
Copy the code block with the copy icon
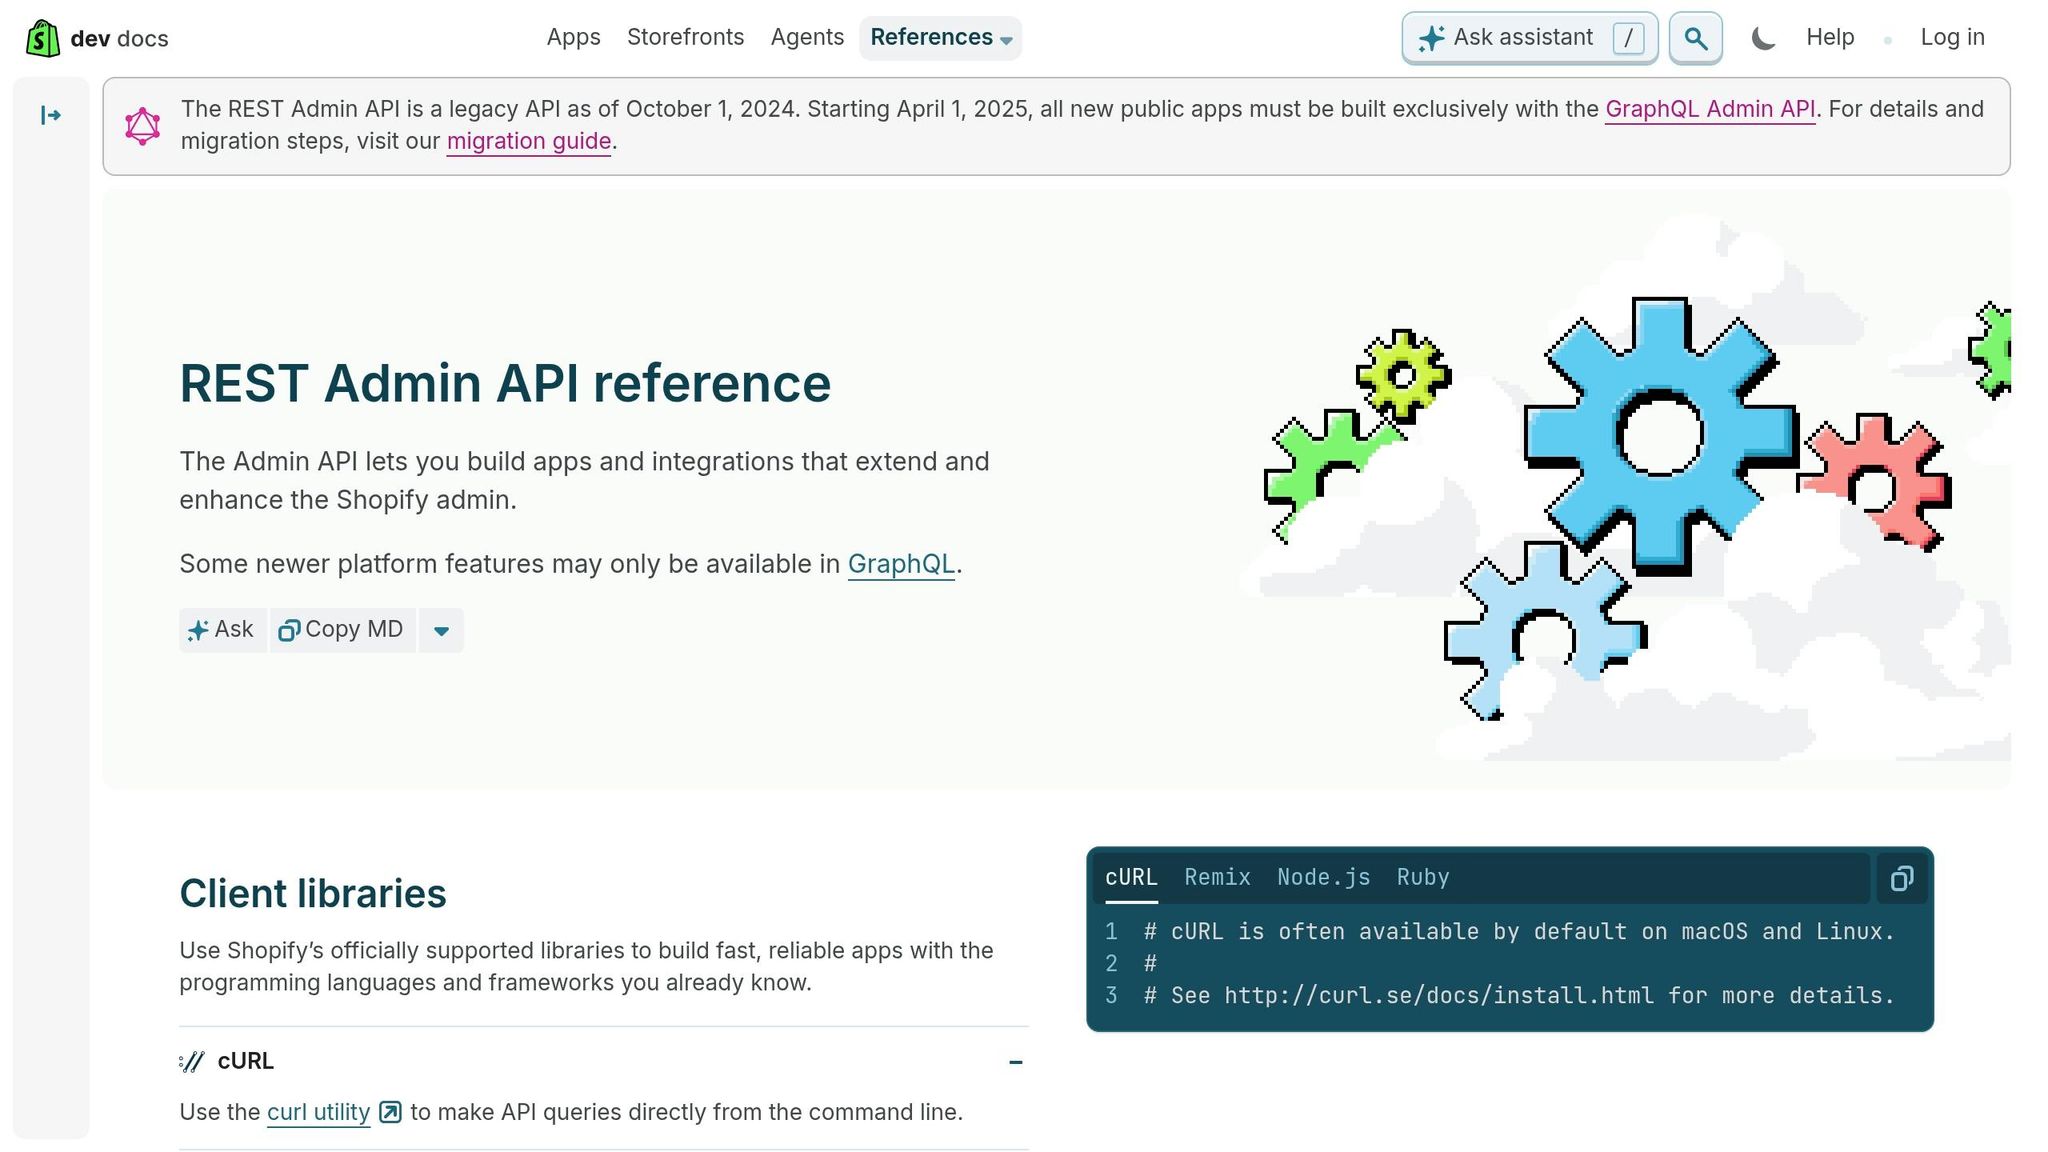coord(1901,878)
